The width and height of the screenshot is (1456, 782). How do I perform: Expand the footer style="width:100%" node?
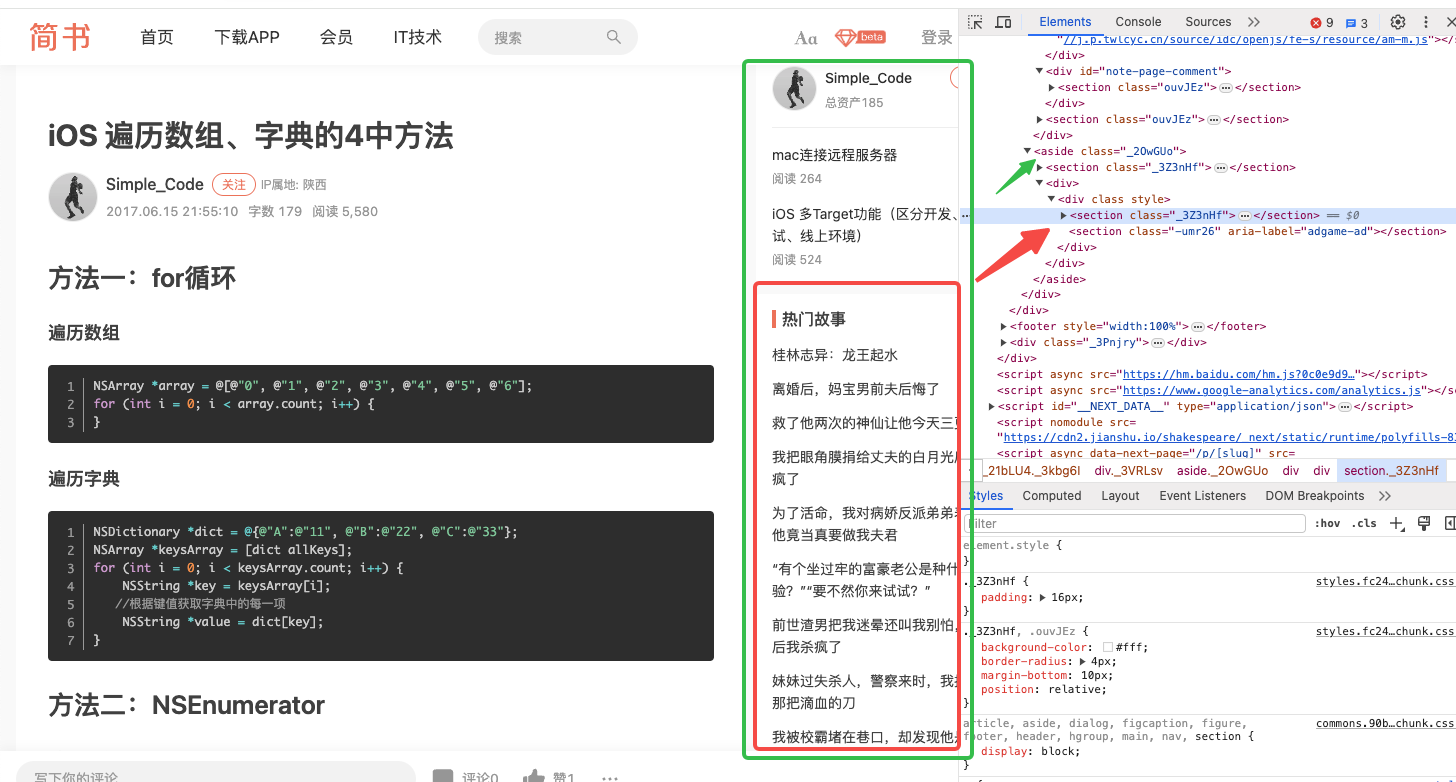[x=1003, y=326]
